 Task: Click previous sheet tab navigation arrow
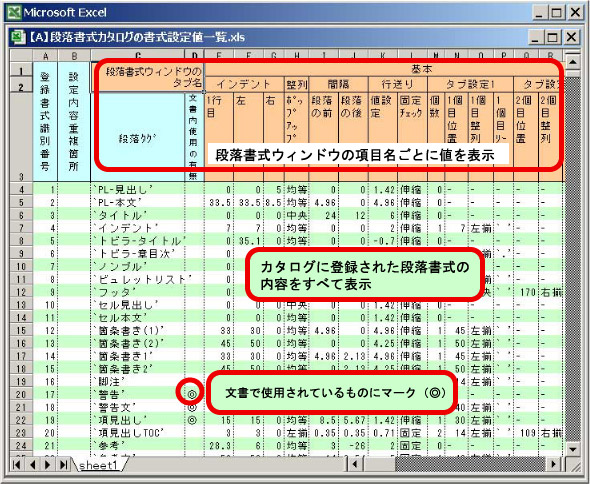point(32,464)
